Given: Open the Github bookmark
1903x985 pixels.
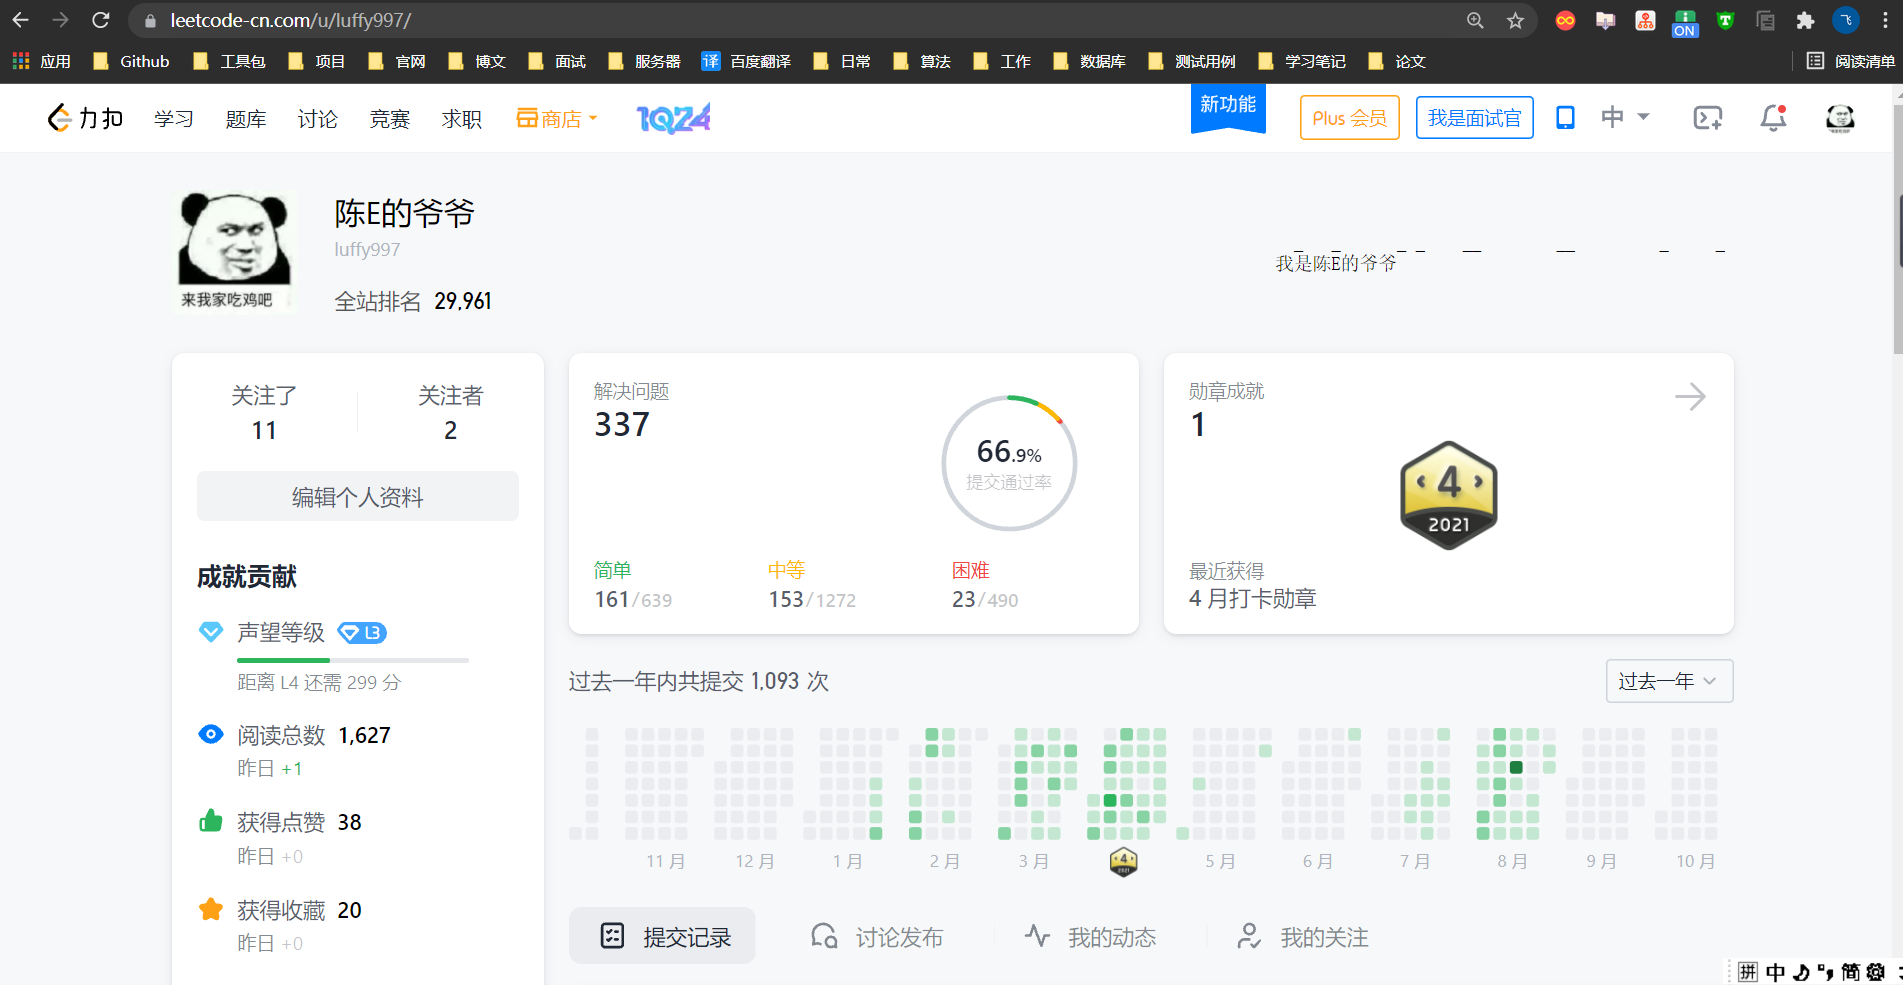Looking at the screenshot, I should point(131,61).
